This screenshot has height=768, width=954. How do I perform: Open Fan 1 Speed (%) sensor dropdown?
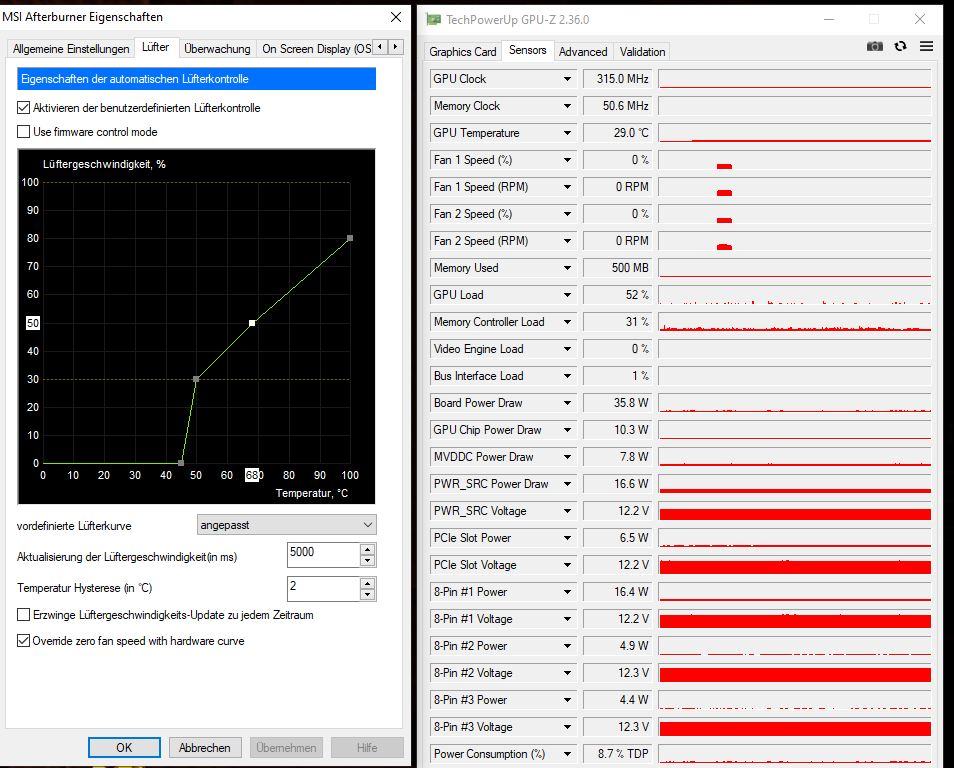tap(567, 160)
